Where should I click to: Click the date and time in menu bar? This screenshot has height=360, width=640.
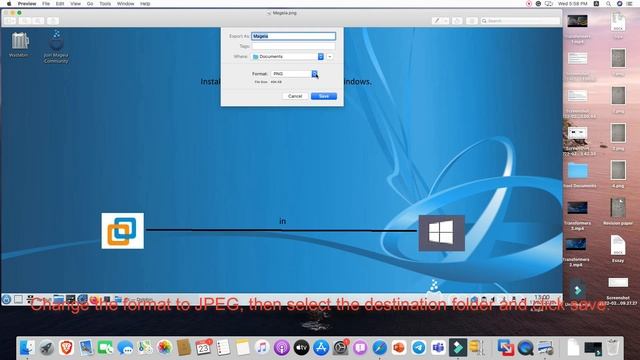(x=573, y=3)
